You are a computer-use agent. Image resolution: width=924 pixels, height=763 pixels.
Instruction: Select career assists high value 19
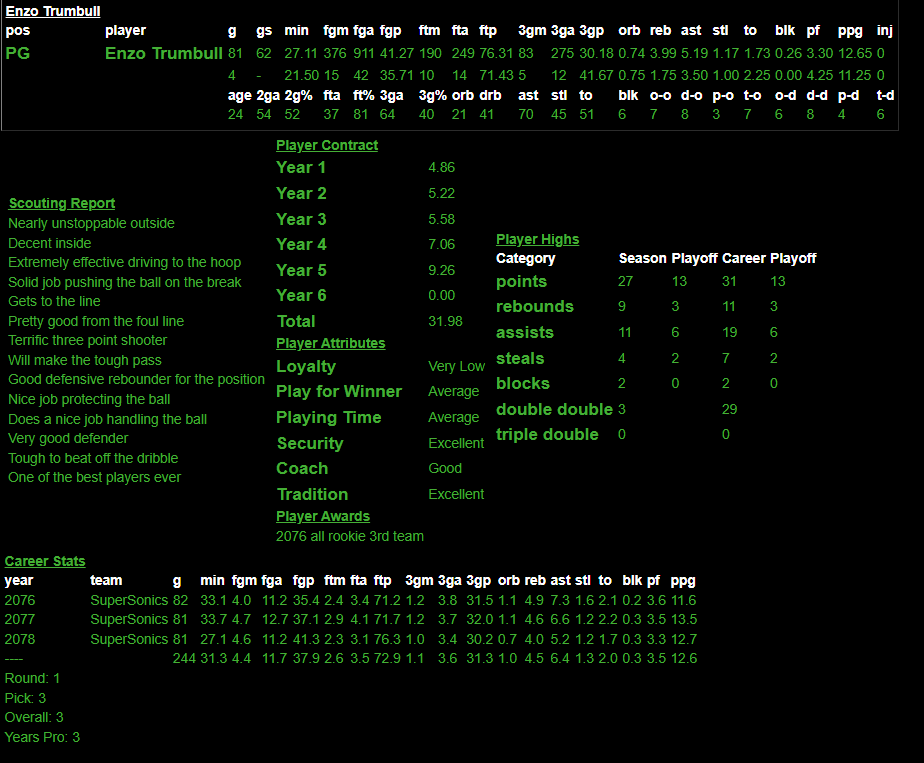pos(730,332)
